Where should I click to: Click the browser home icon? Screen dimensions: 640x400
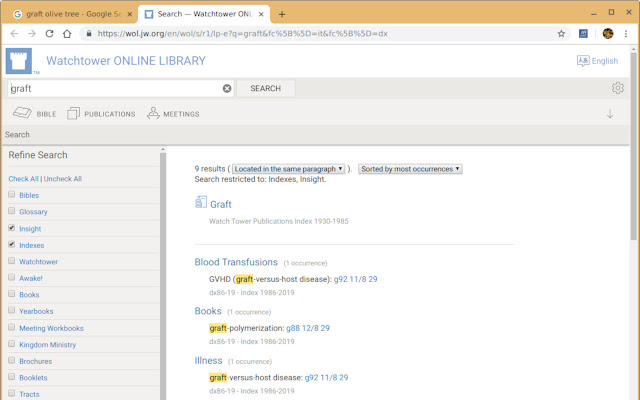(x=67, y=33)
